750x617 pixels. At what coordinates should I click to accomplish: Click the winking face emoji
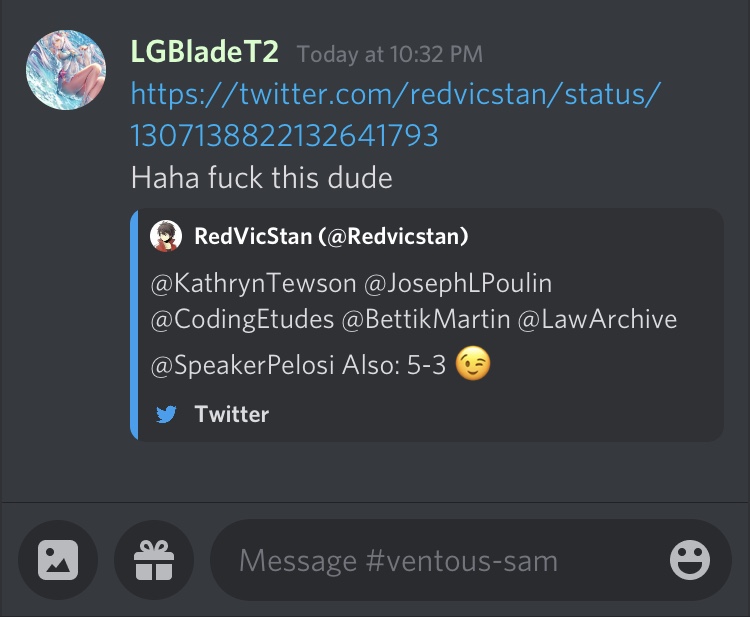pos(473,364)
